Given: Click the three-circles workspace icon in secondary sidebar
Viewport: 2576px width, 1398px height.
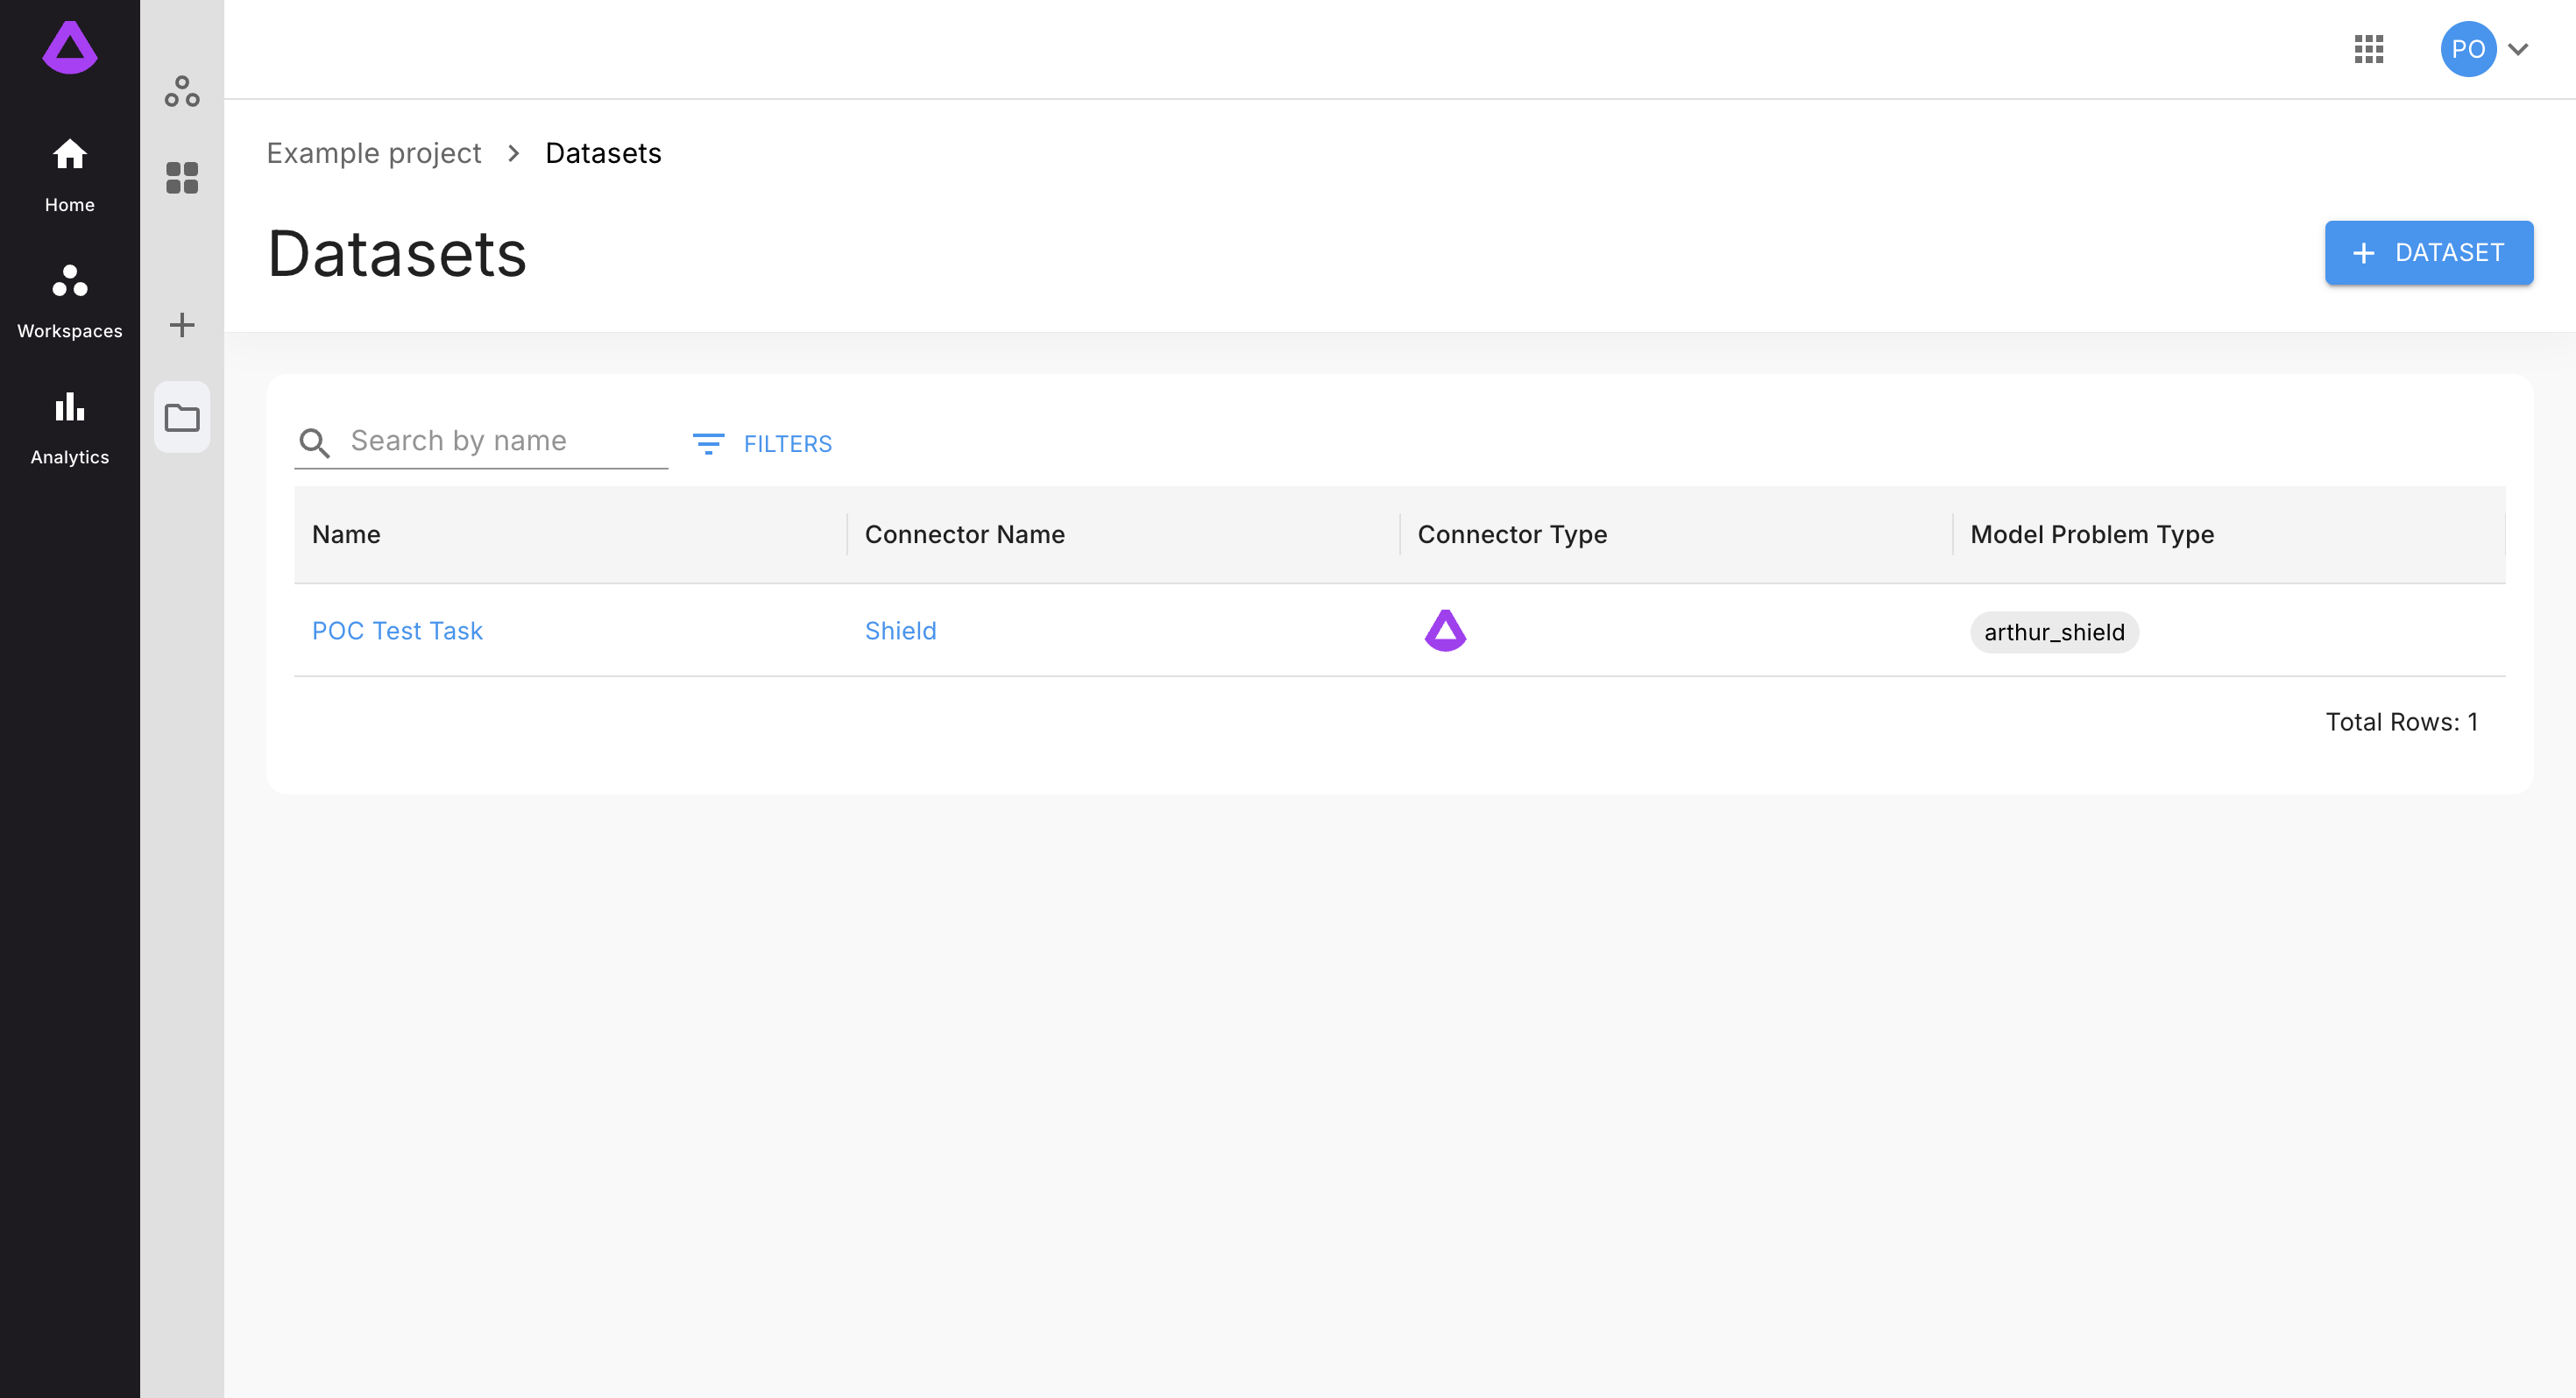Looking at the screenshot, I should [182, 92].
